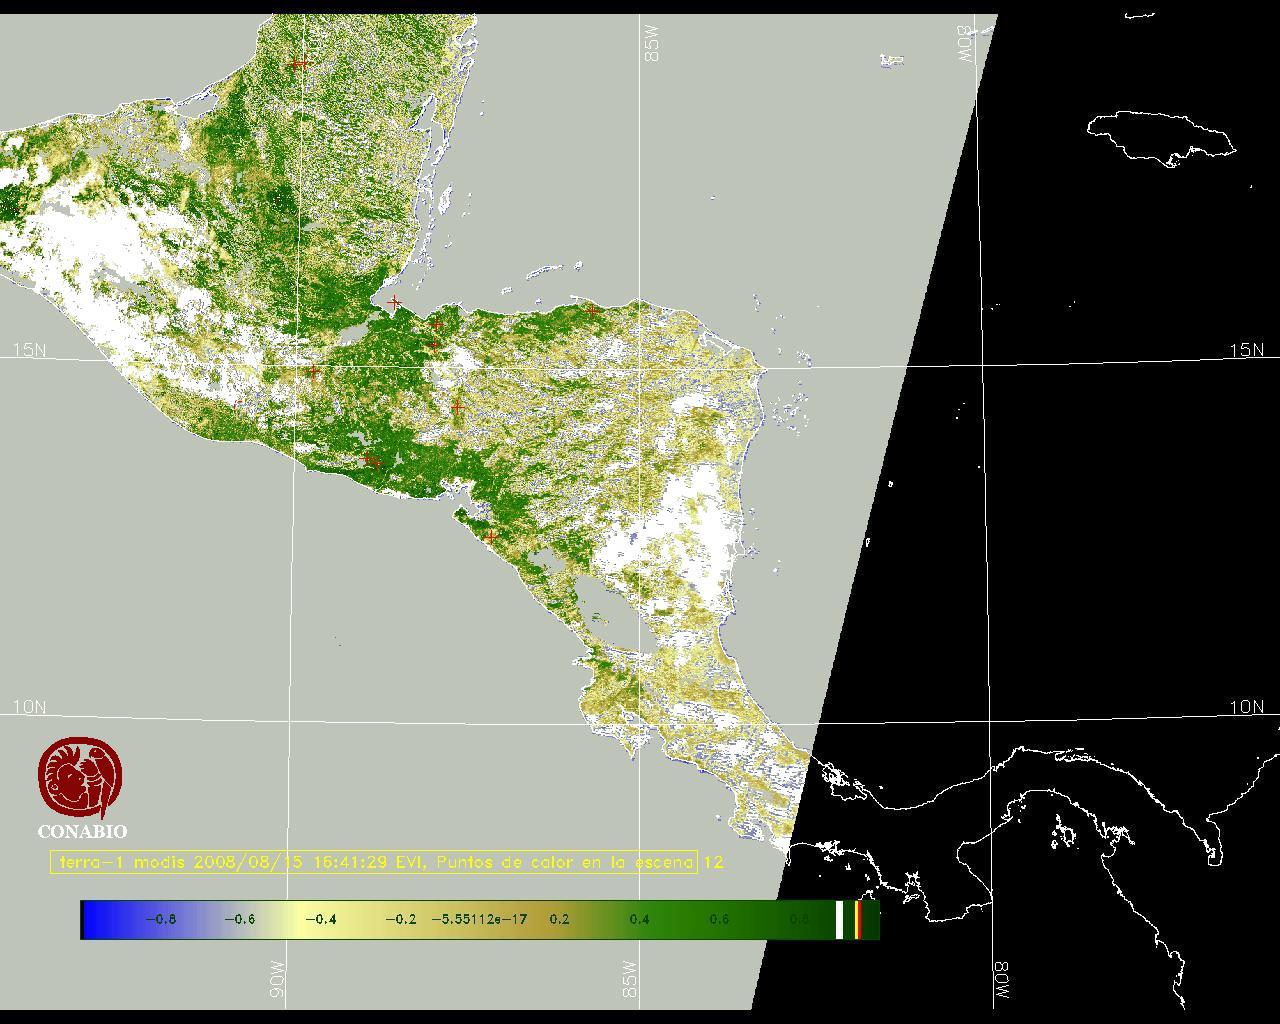The image size is (1280, 1024).
Task: Click the 10N latitude label on left edge
Action: (x=29, y=707)
